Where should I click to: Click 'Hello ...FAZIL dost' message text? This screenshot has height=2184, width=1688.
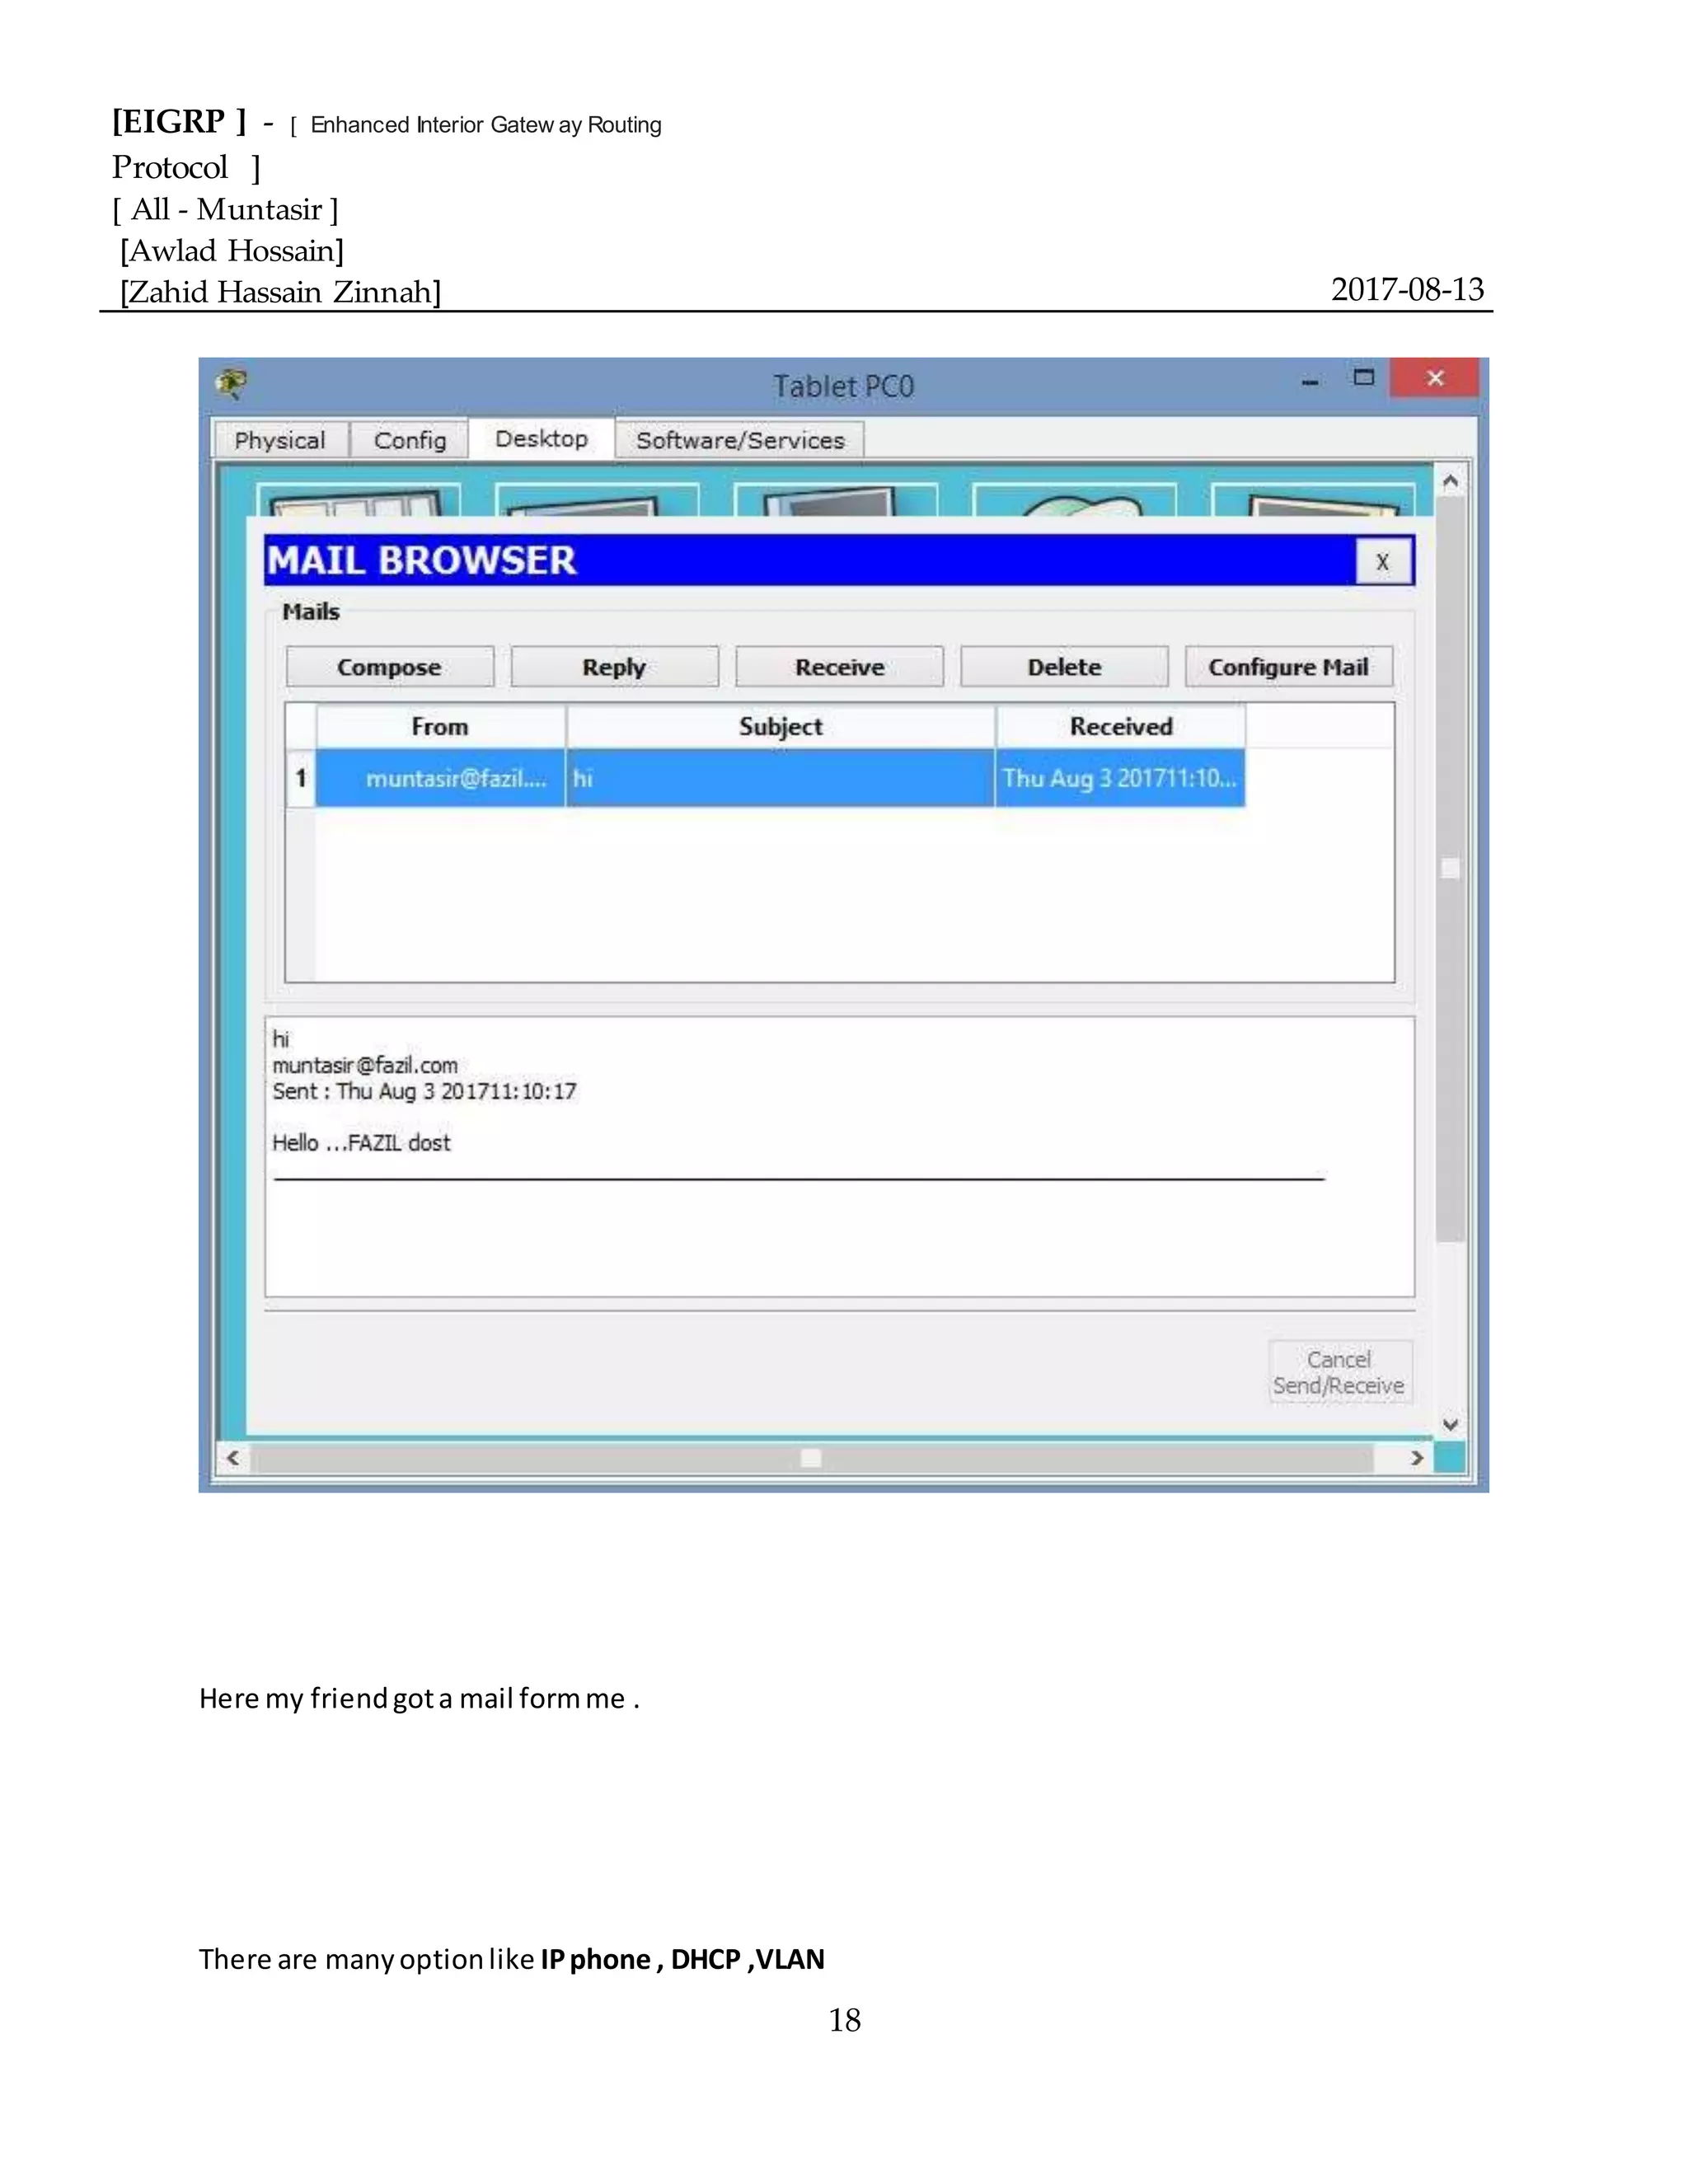pyautogui.click(x=361, y=1143)
